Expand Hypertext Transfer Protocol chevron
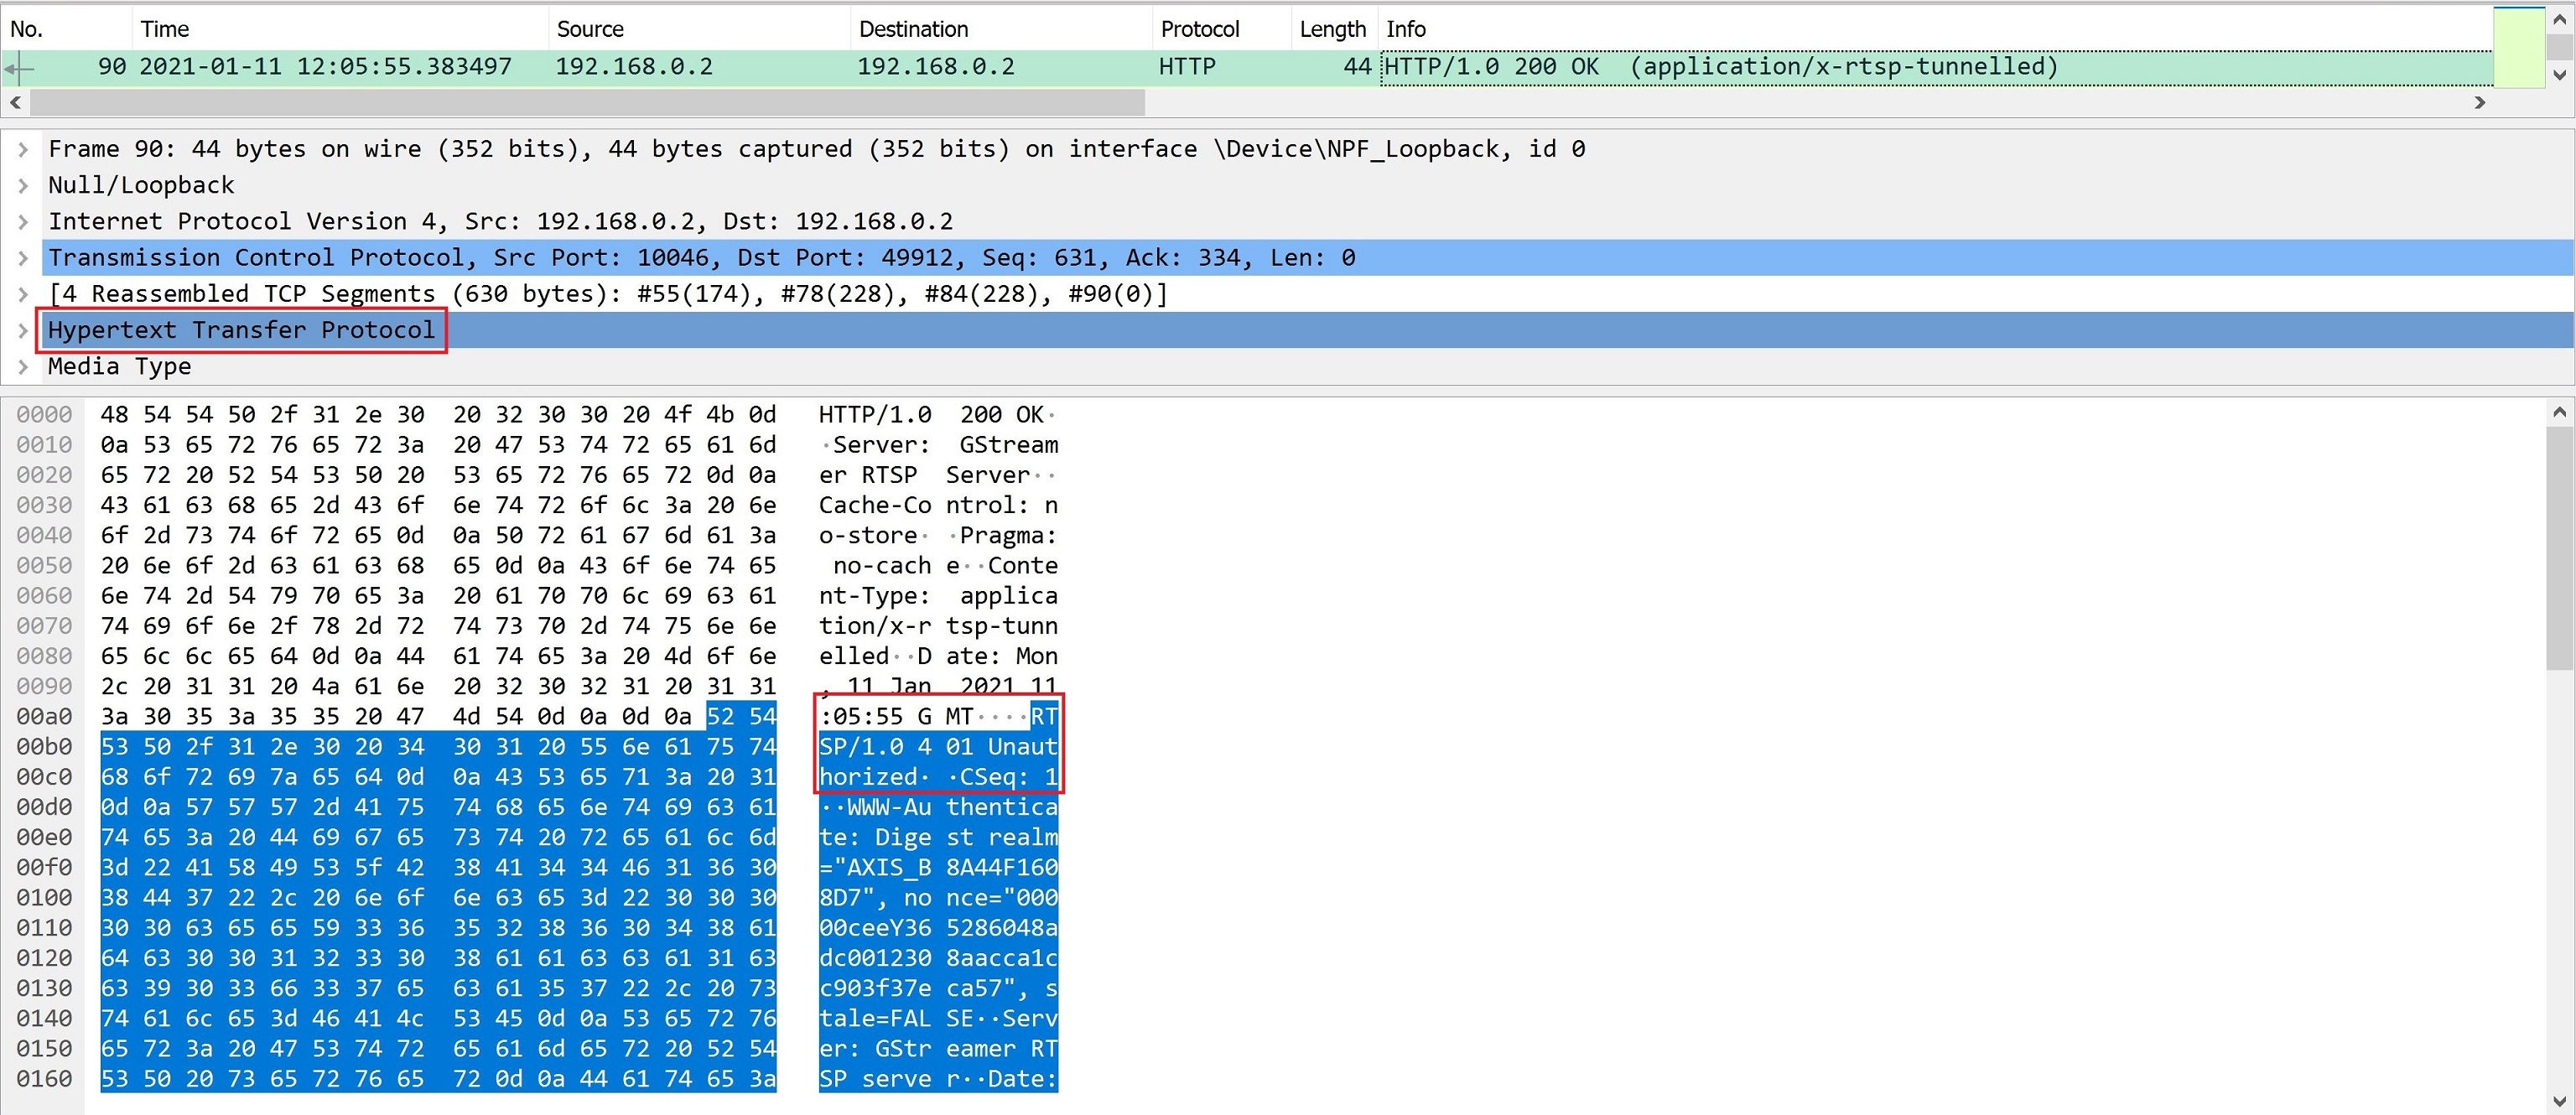Viewport: 2576px width, 1115px height. click(23, 330)
